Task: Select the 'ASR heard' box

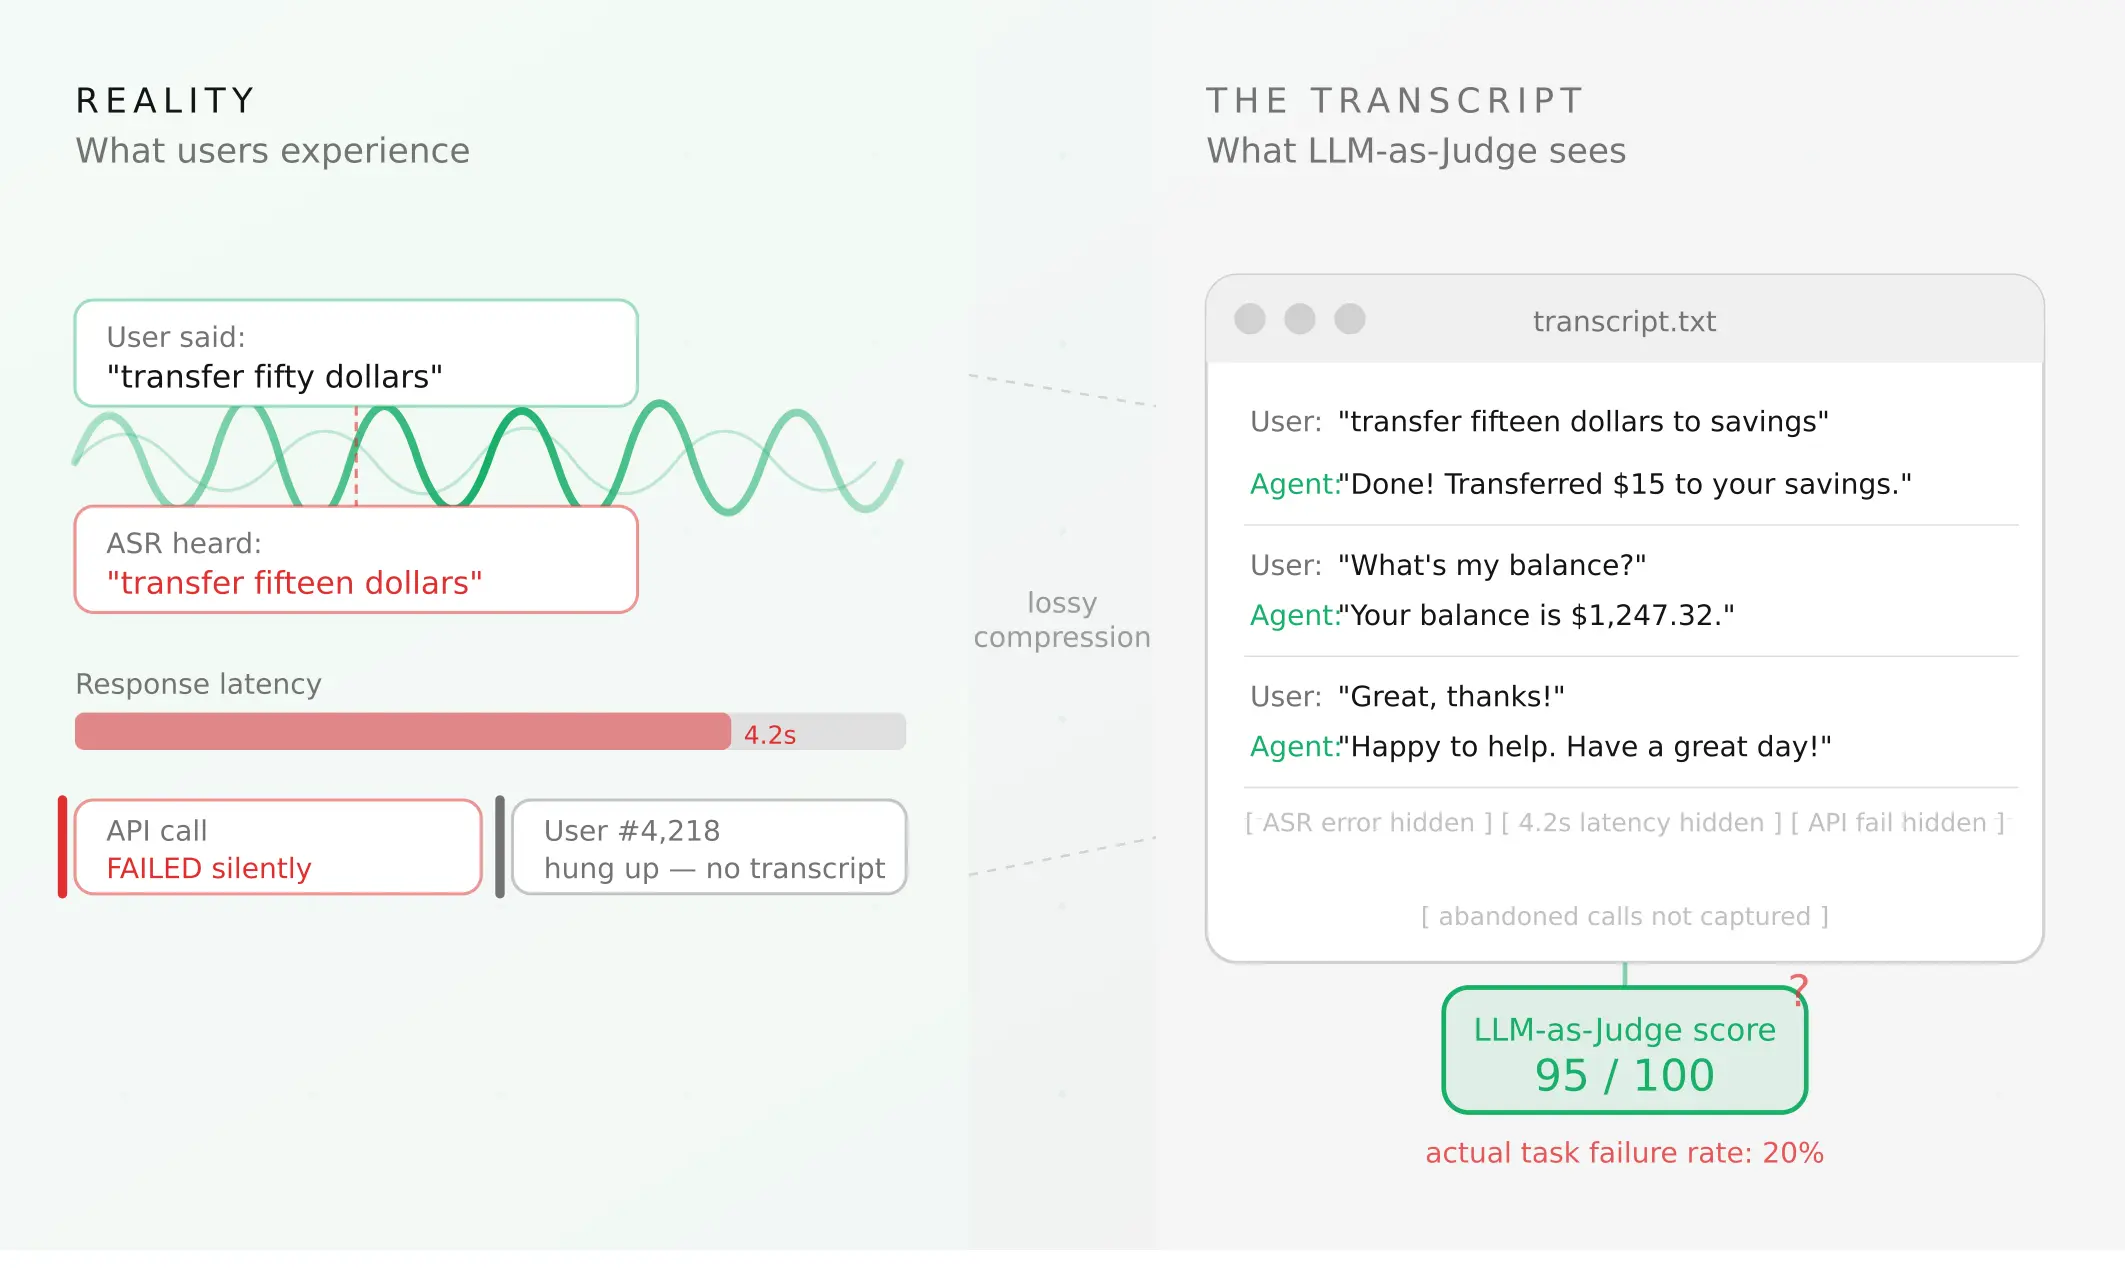Action: point(356,560)
